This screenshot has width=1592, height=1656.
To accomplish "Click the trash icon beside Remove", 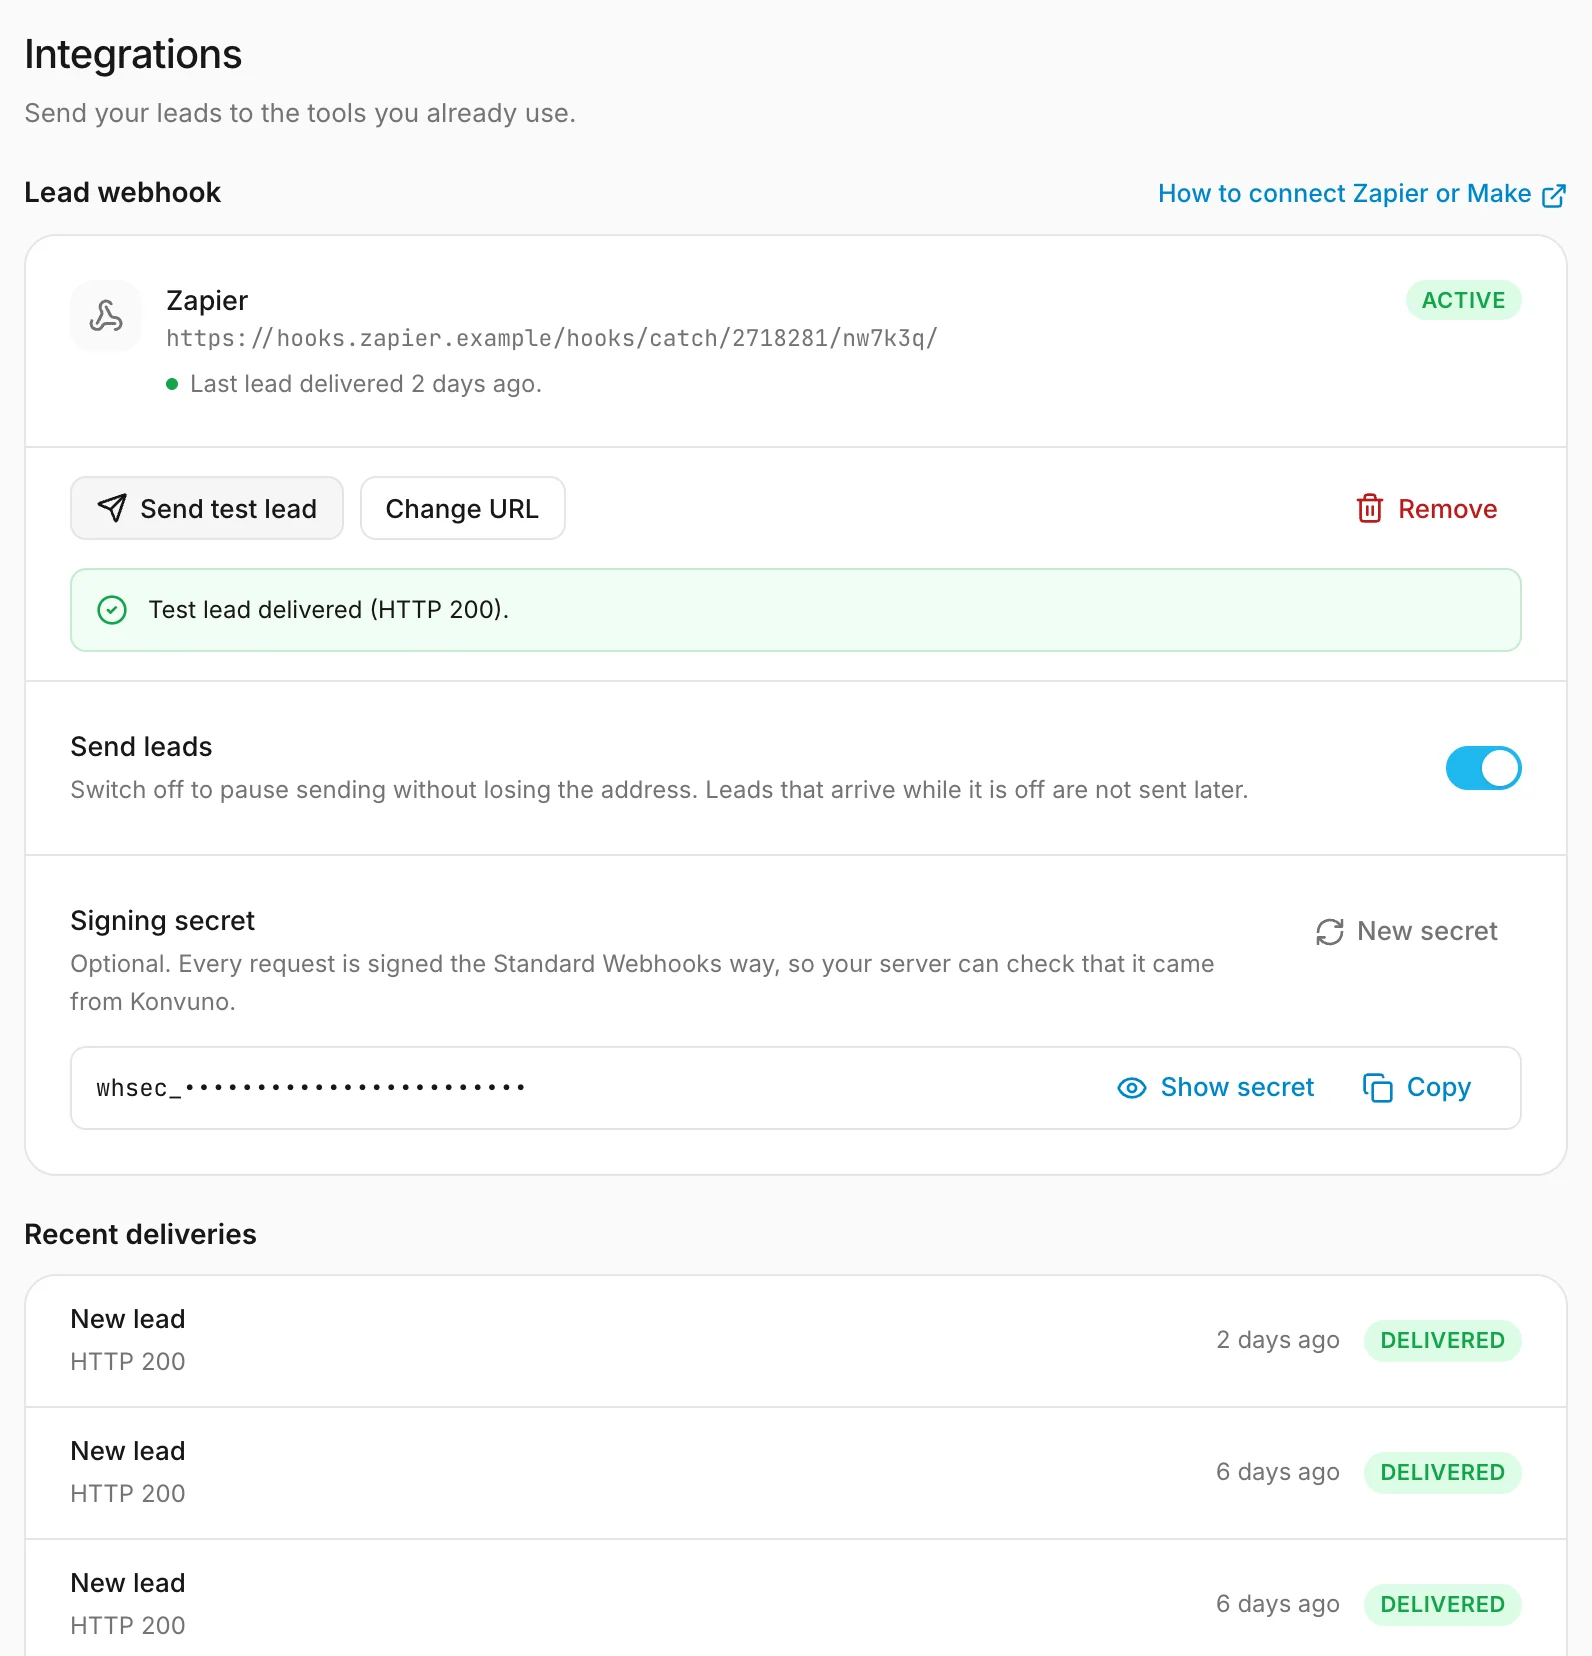I will pos(1369,509).
